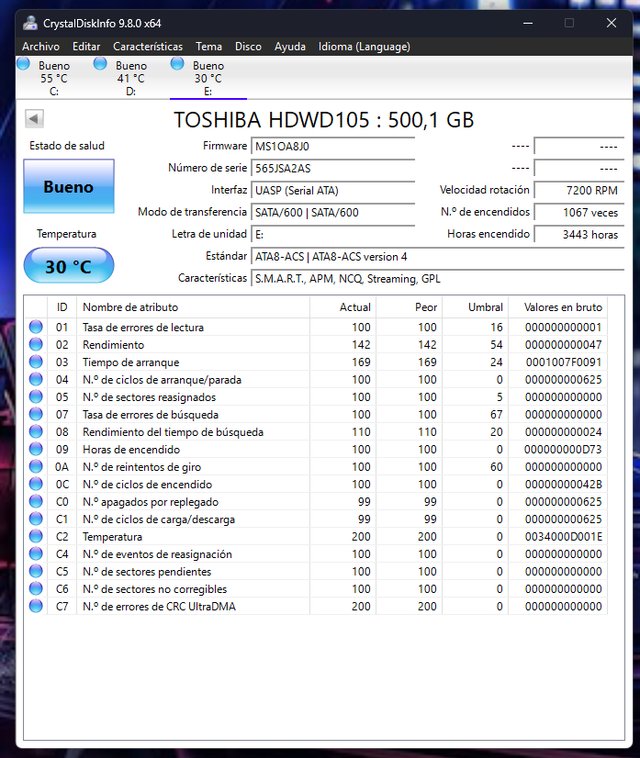Click the TOSHIBA HDWD105 : 500,1 GB title
640x758 pixels.
point(324,120)
